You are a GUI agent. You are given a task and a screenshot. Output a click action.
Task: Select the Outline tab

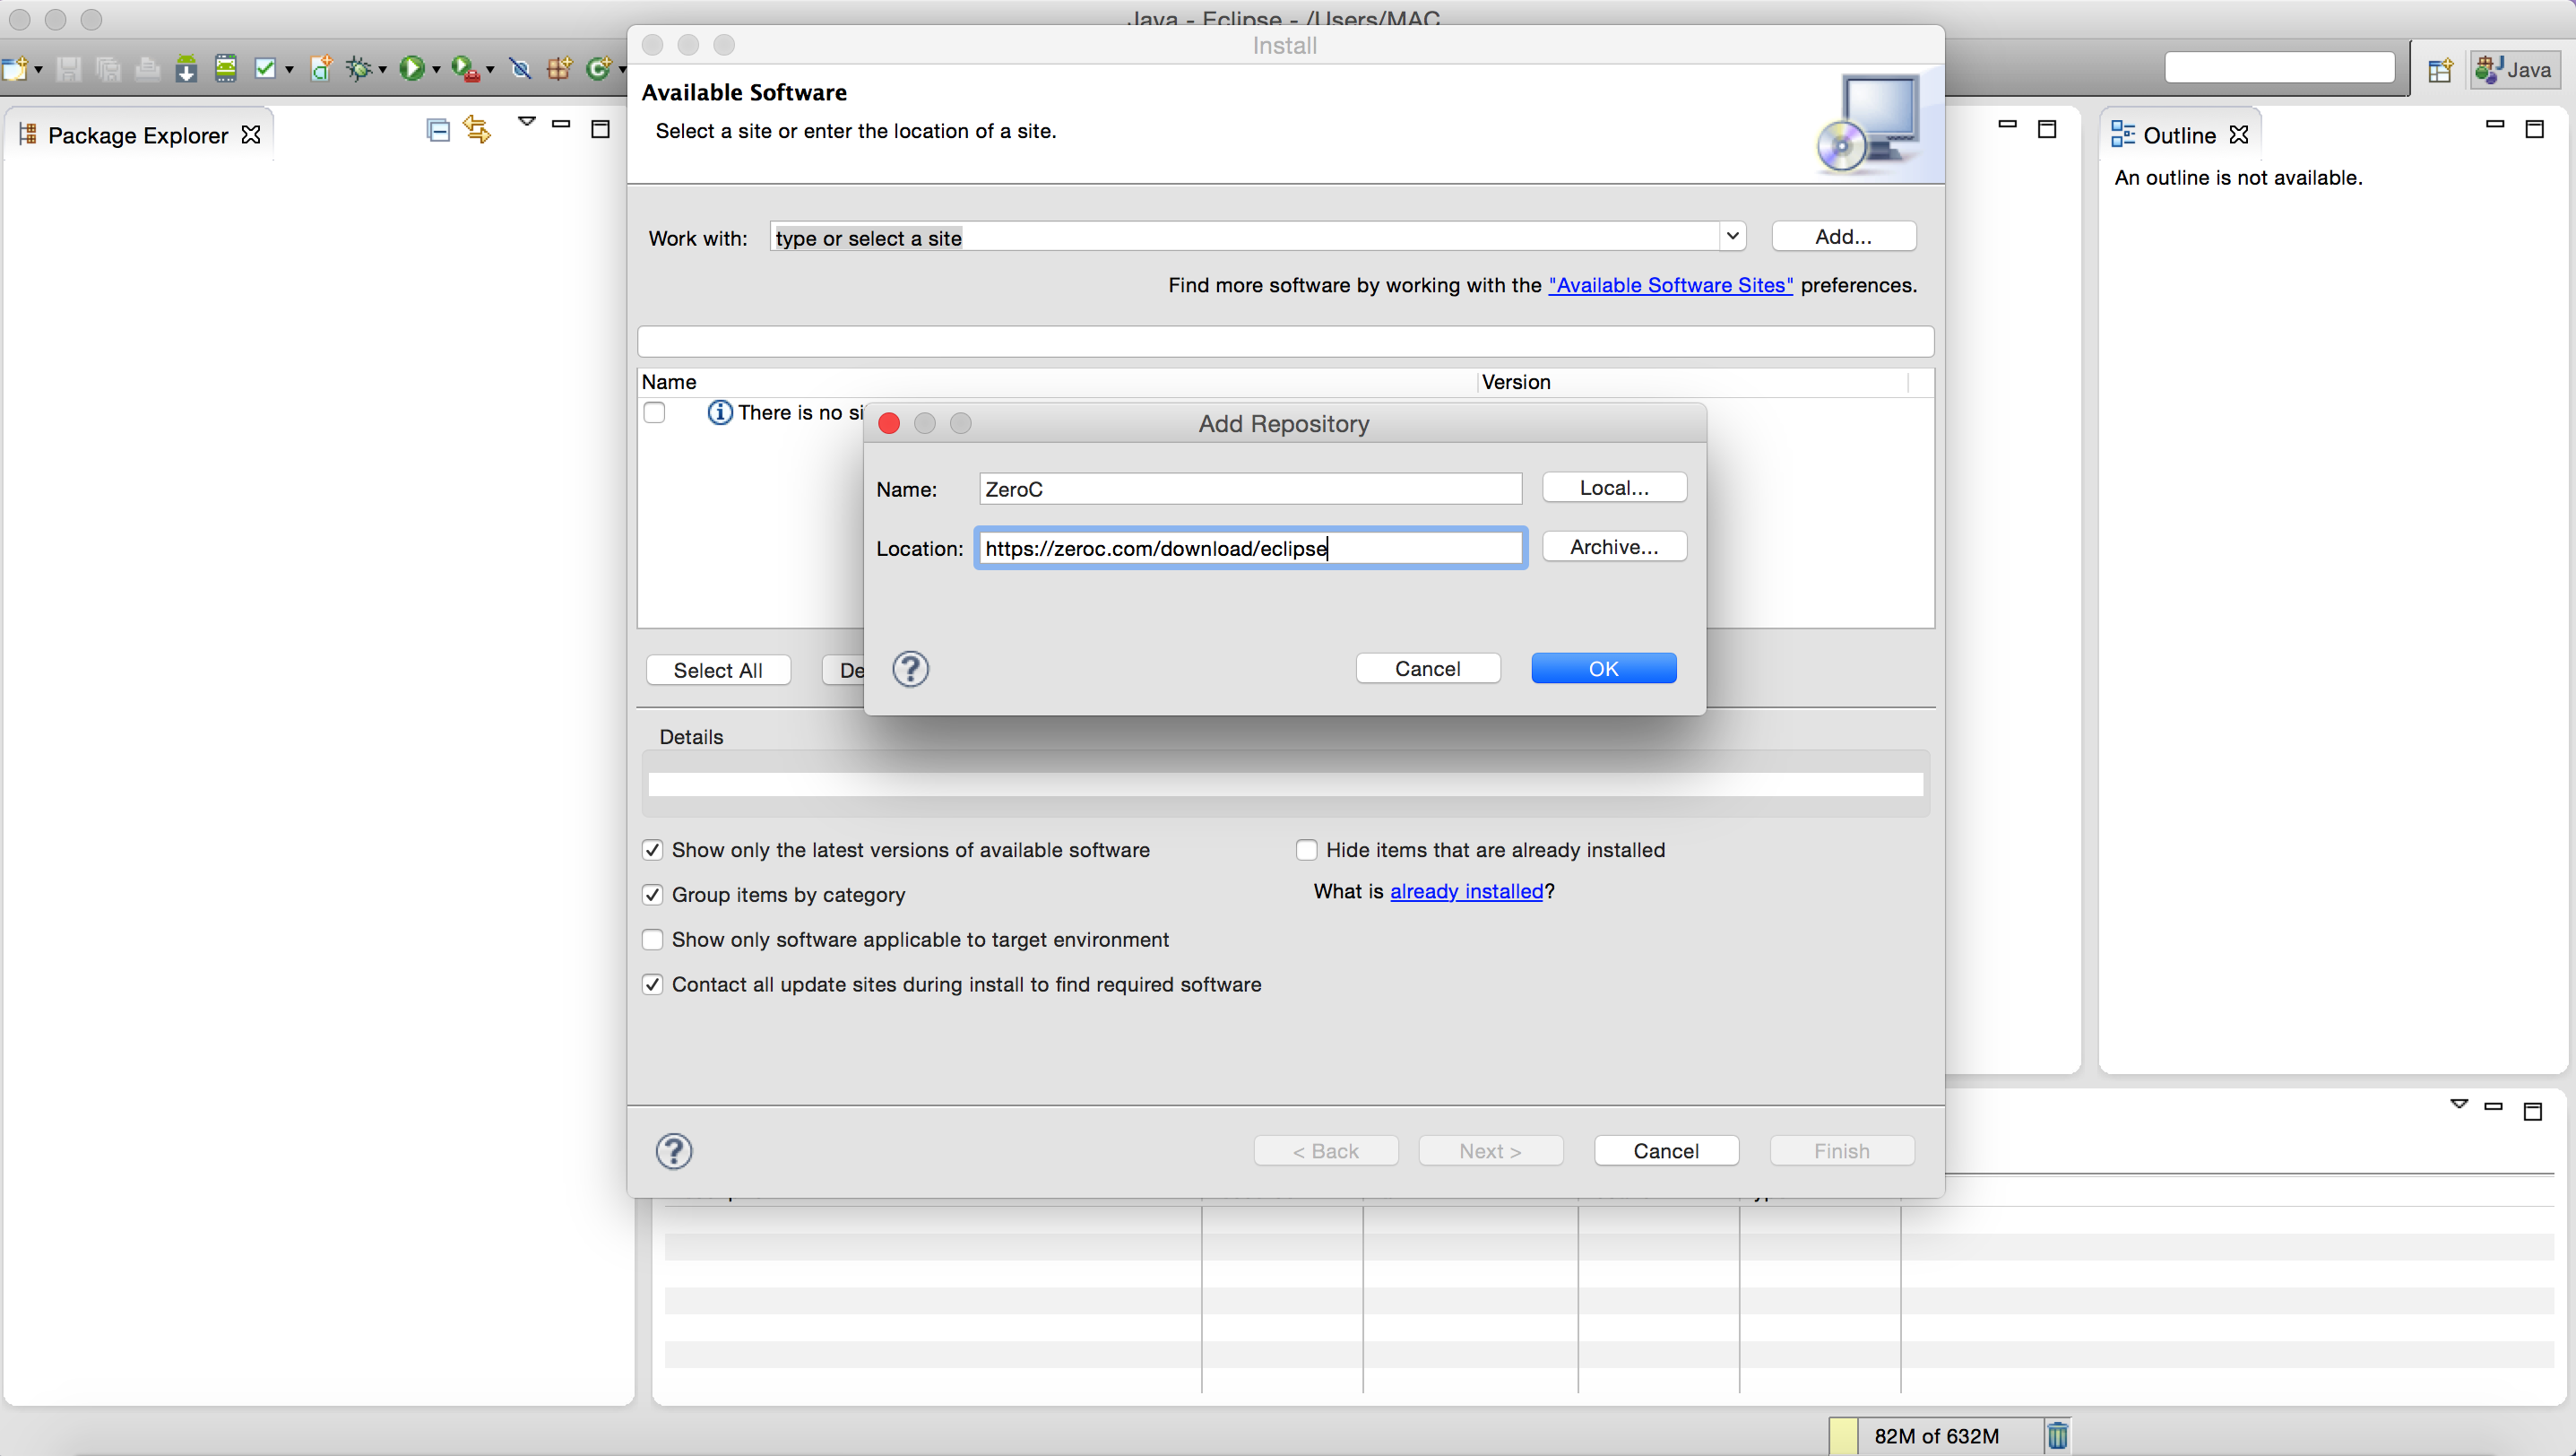click(2178, 135)
